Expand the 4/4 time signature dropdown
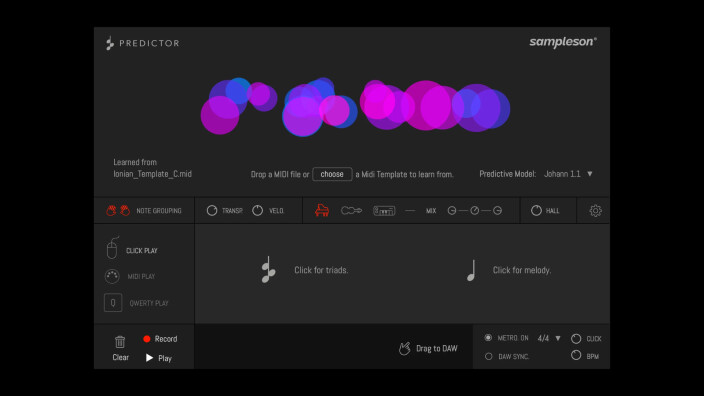The width and height of the screenshot is (704, 396). (549, 338)
